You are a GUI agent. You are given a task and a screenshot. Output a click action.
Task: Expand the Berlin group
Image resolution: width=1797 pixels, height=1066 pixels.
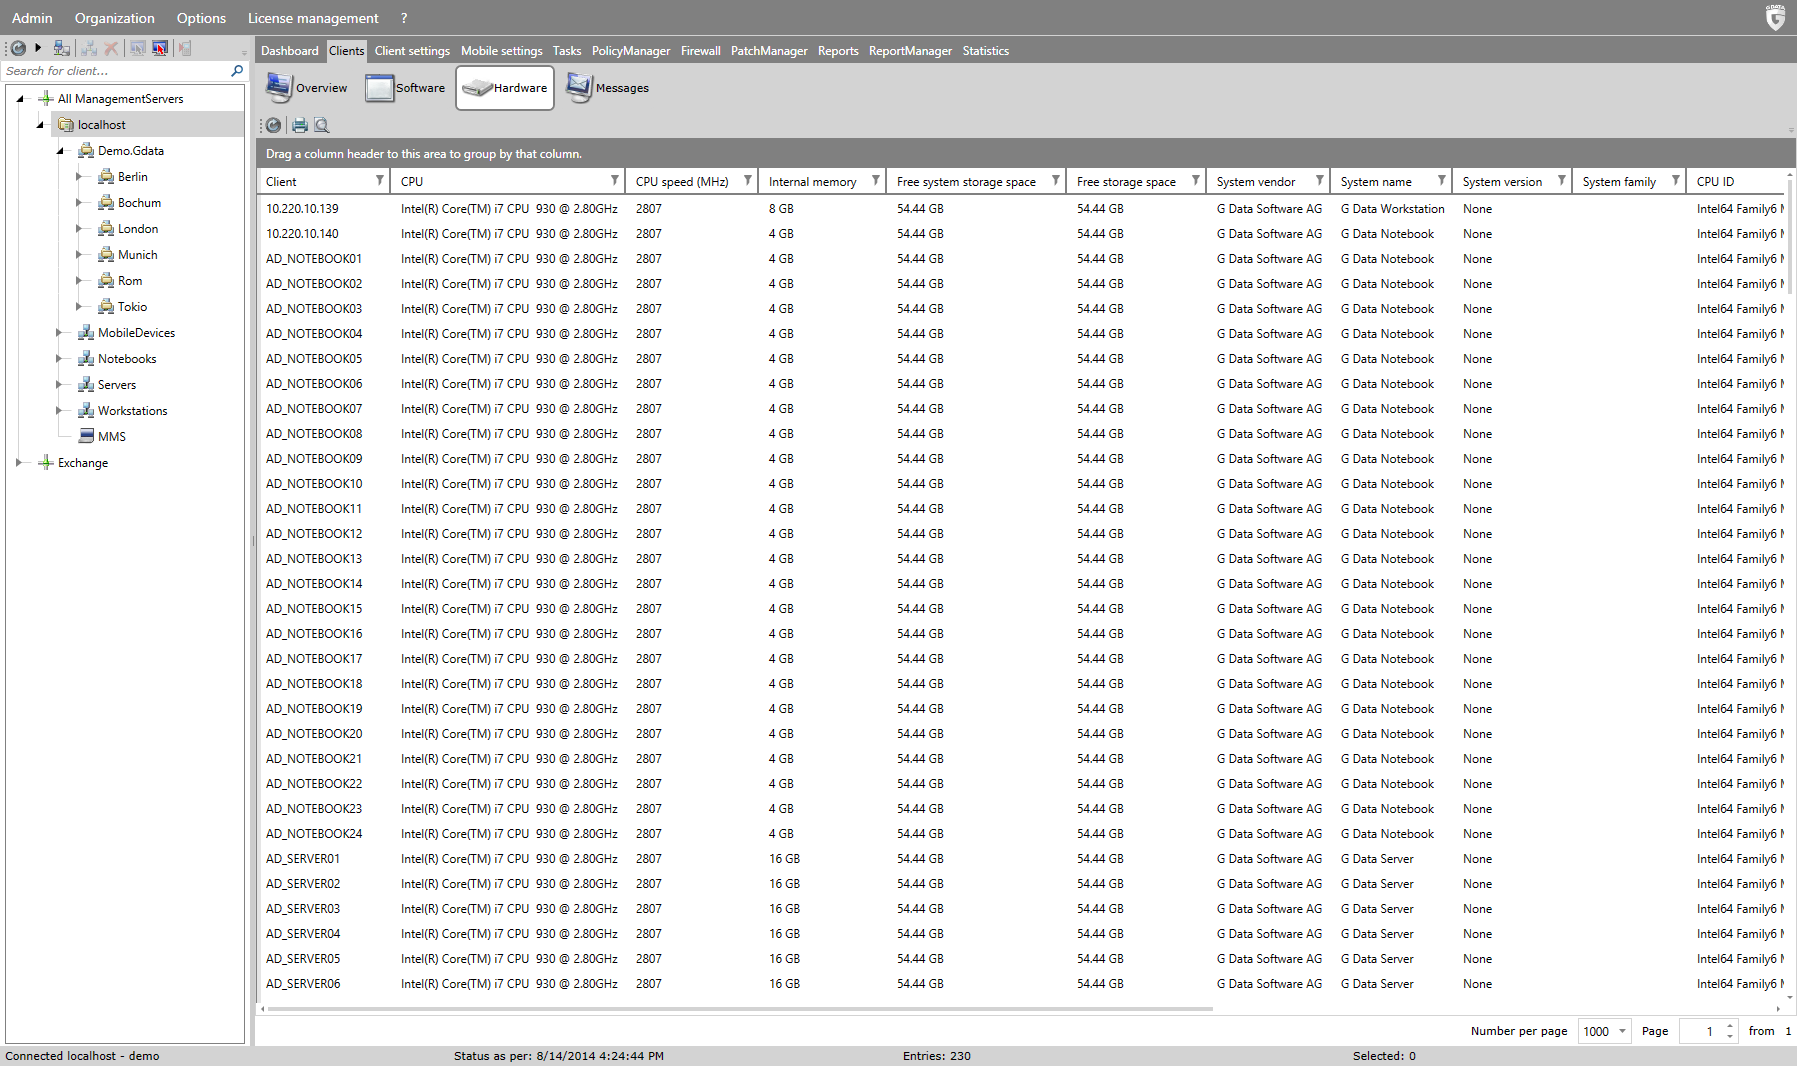tap(79, 177)
